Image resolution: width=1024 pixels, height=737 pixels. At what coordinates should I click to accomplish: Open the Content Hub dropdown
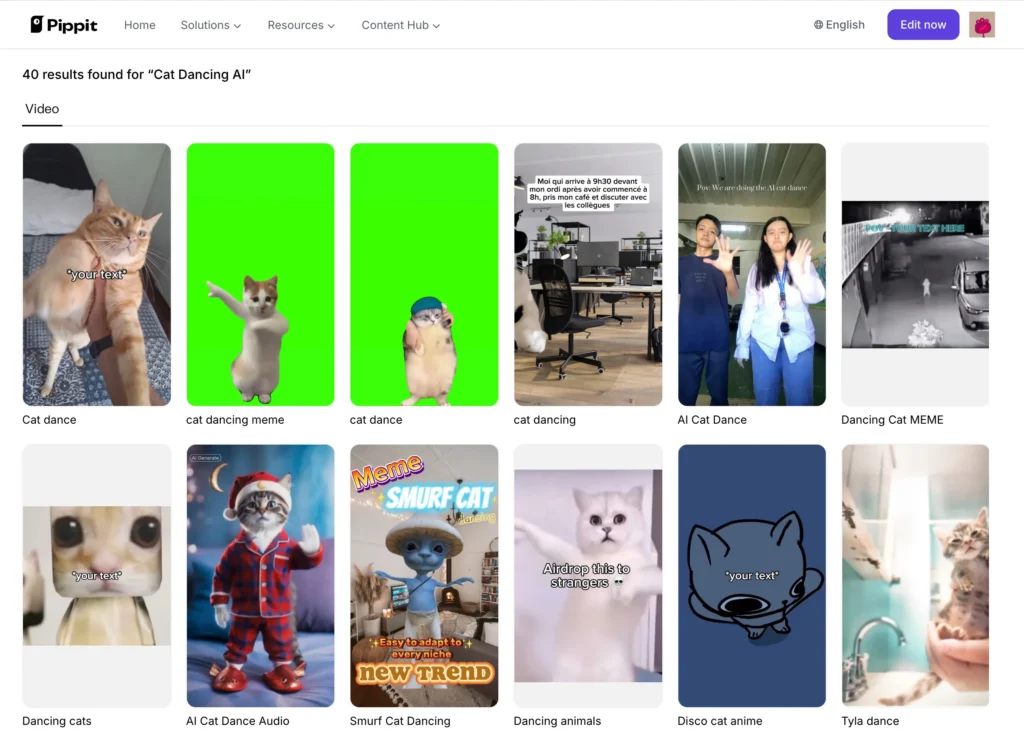[x=400, y=25]
